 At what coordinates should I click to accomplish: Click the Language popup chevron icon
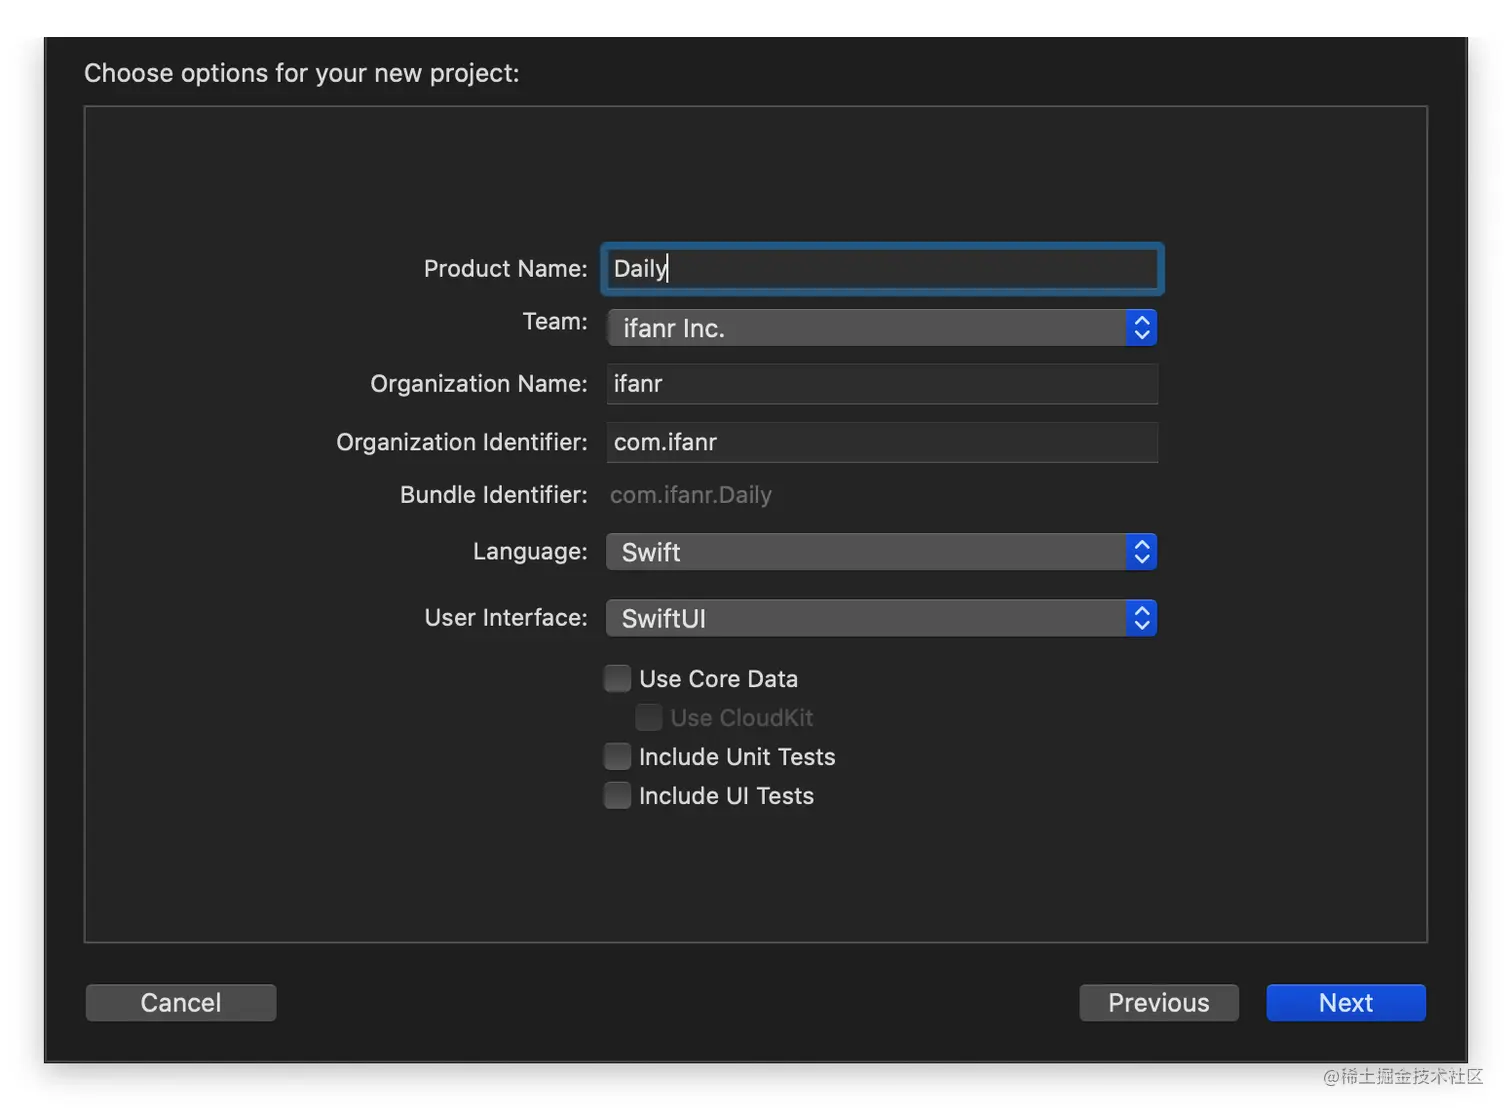pos(1141,552)
